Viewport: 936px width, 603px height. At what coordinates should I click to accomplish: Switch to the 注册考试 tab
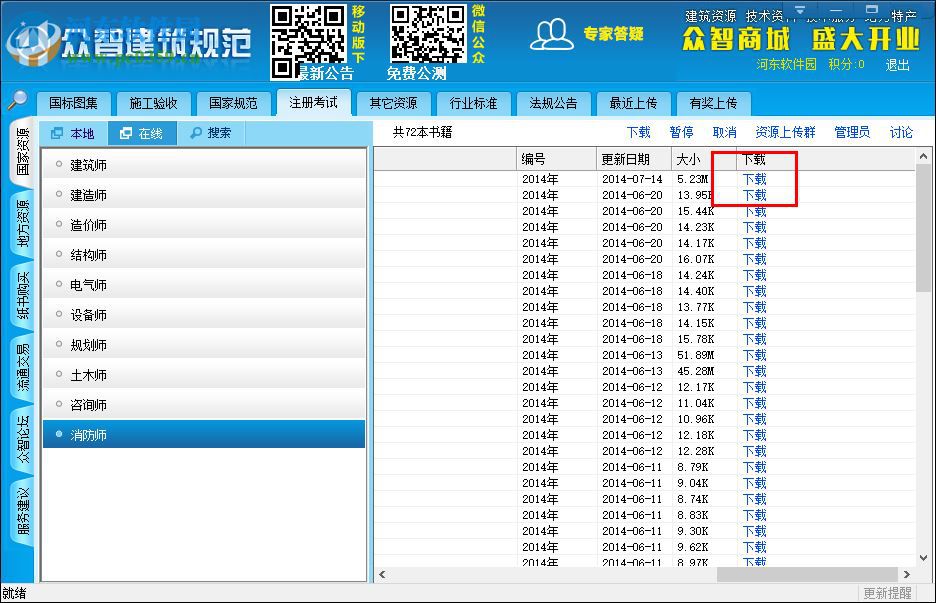pos(313,102)
